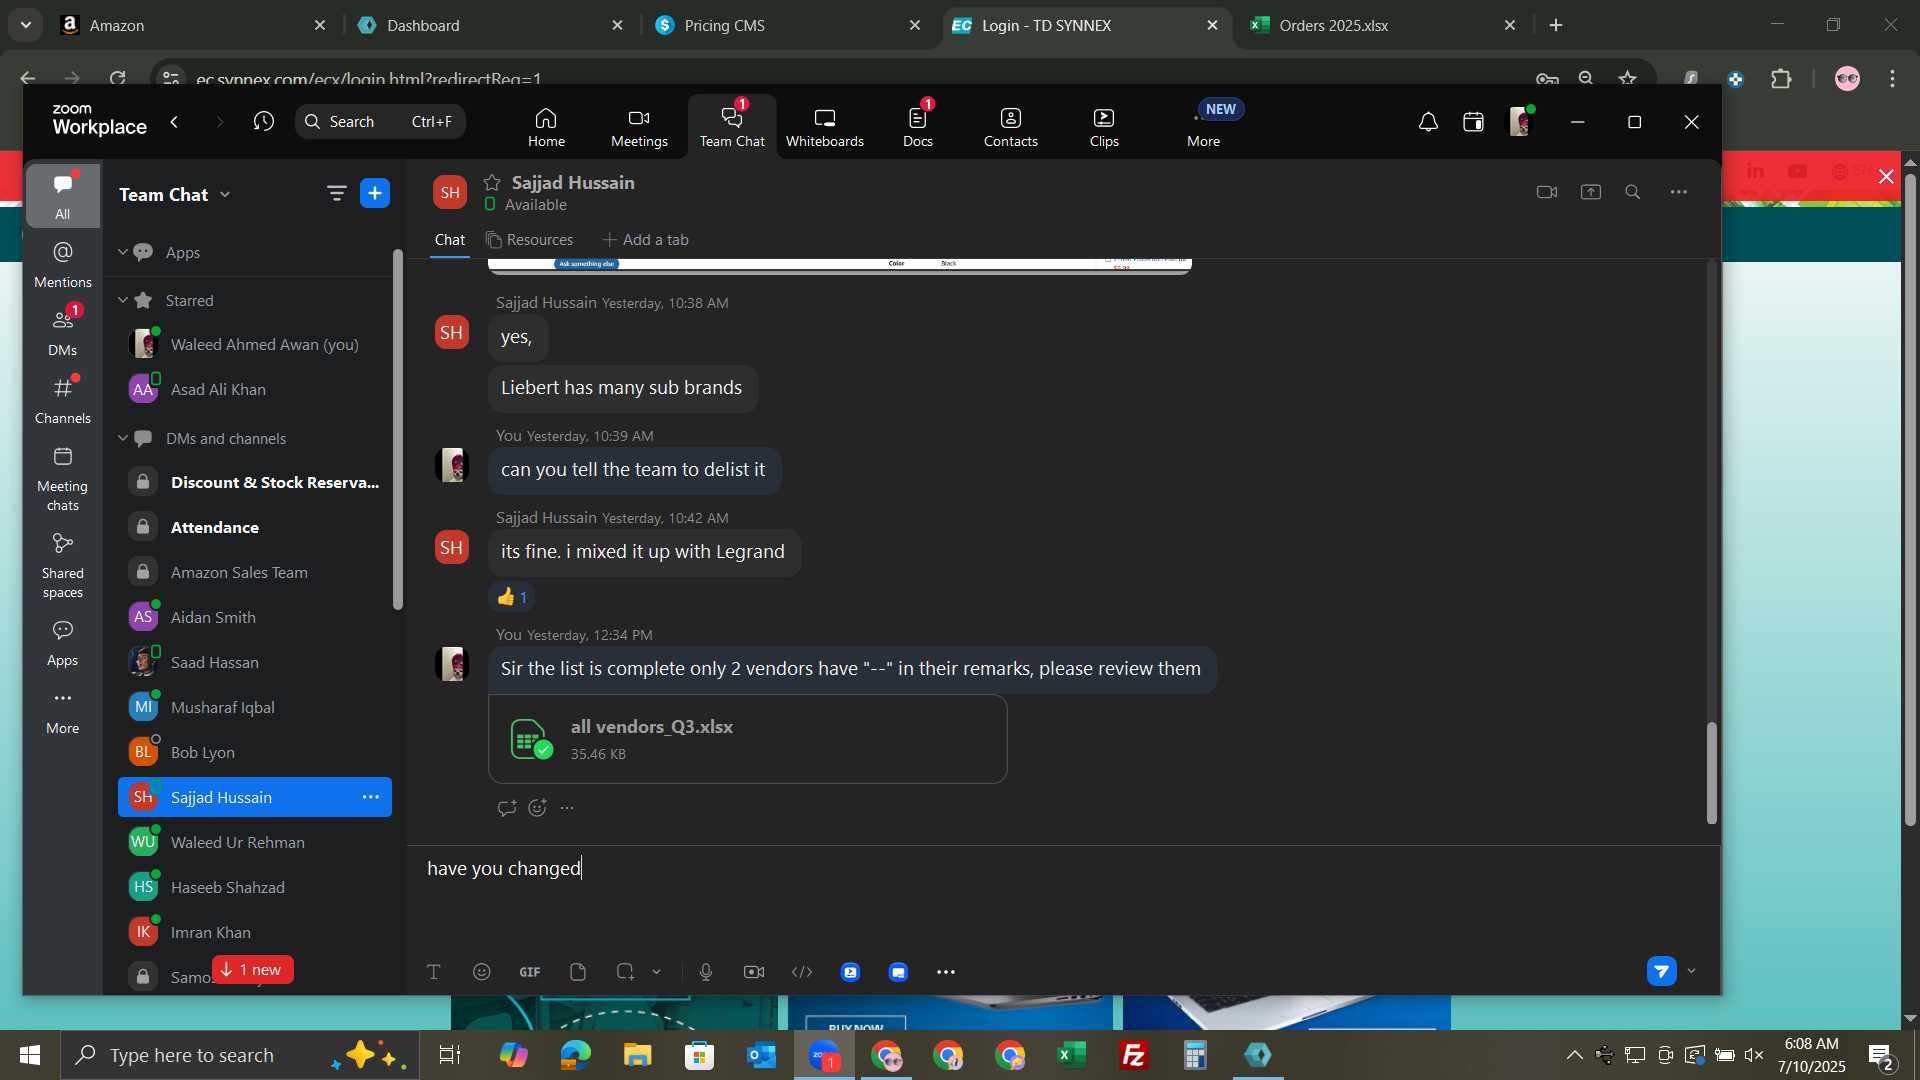Image resolution: width=1920 pixels, height=1080 pixels.
Task: Open chat header more options
Action: click(1679, 192)
